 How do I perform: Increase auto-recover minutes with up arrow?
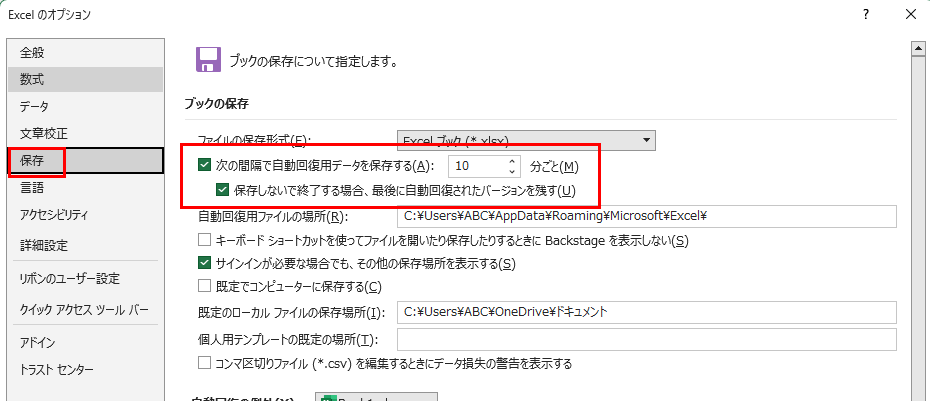coord(512,161)
